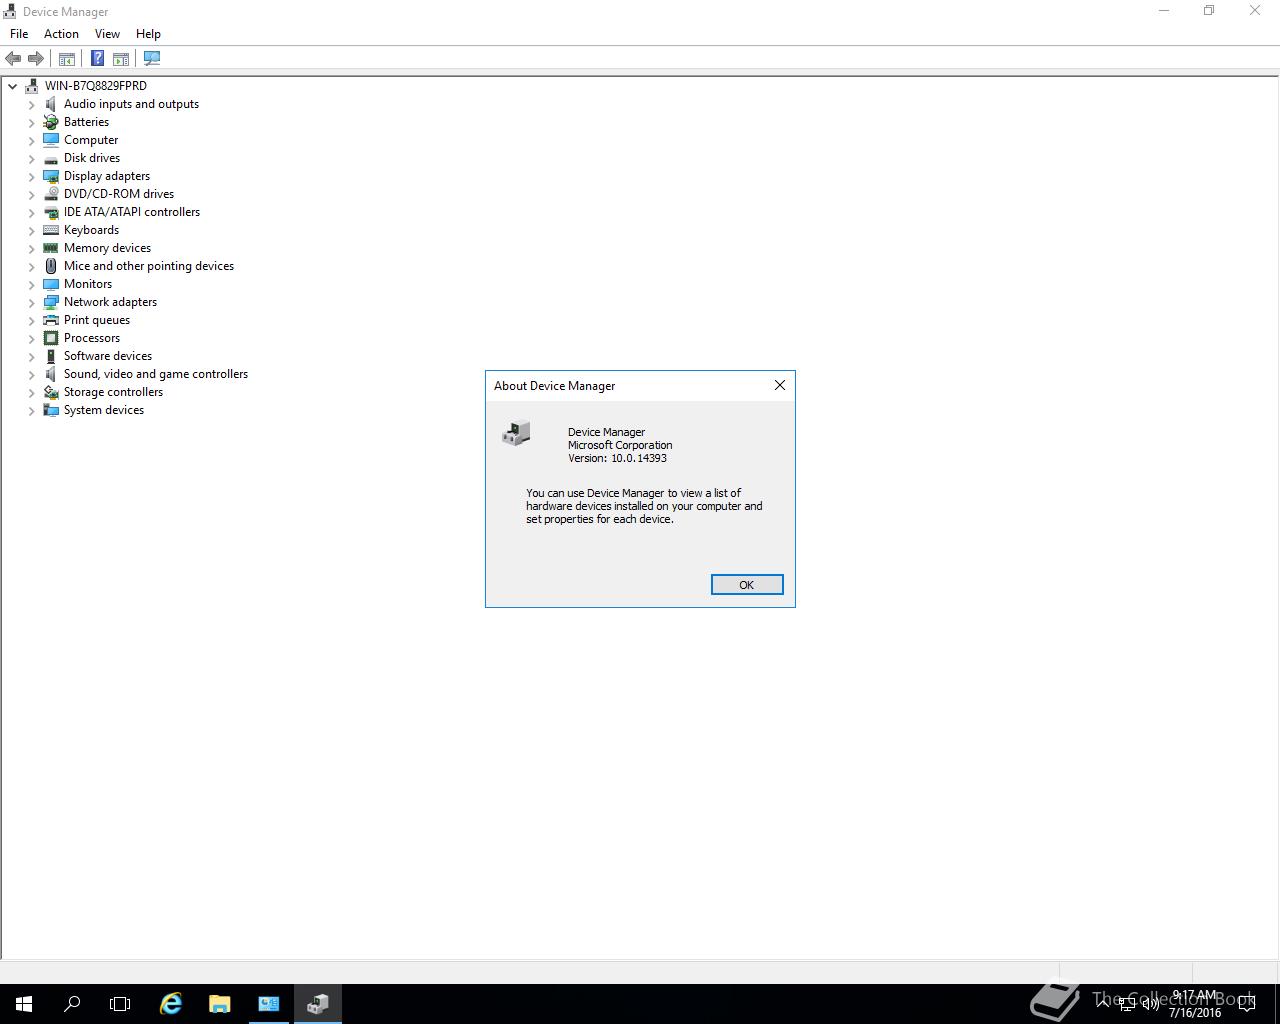Image resolution: width=1280 pixels, height=1024 pixels.
Task: Toggle Show/Hide Console Tree toolbar icon
Action: [x=67, y=59]
